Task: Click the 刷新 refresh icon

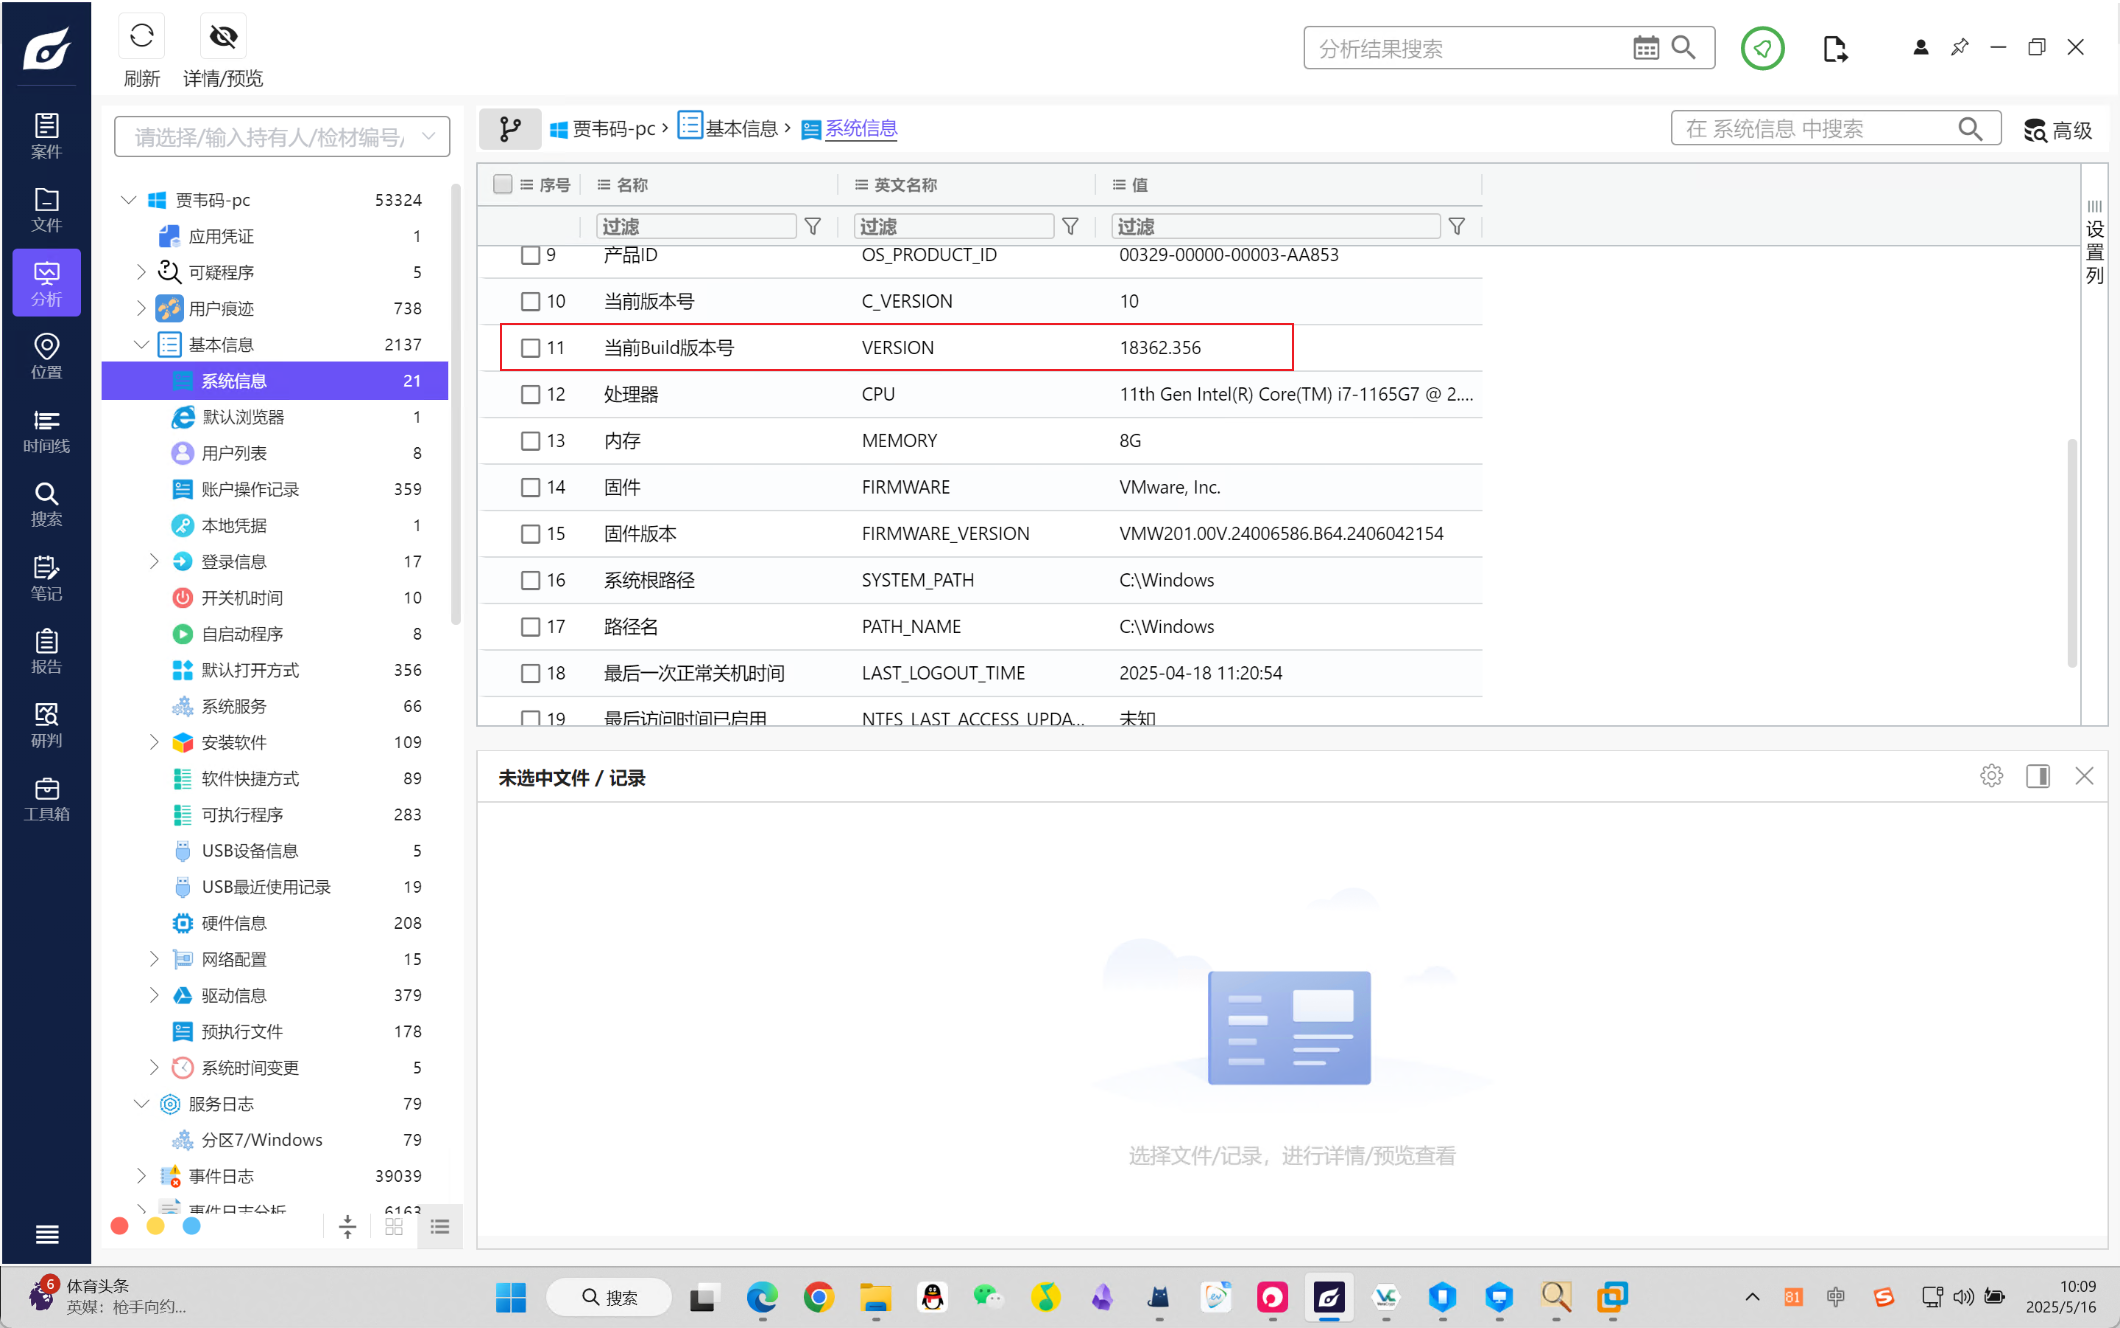Action: pos(141,37)
